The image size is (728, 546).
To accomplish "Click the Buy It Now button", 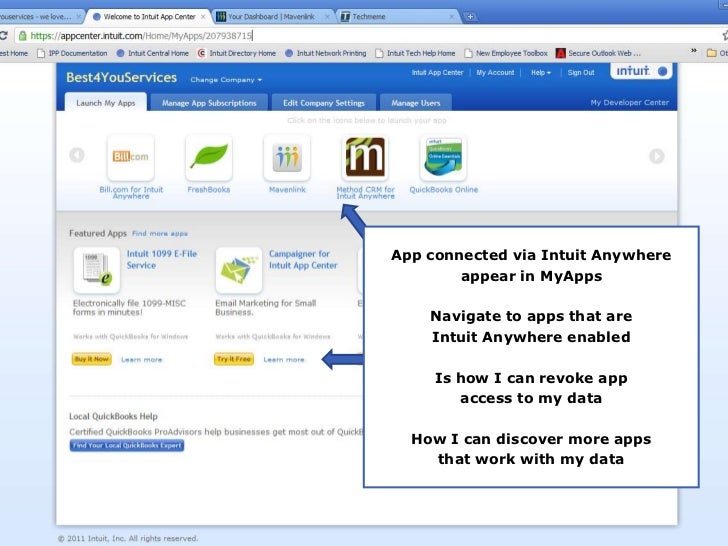I will tap(91, 359).
